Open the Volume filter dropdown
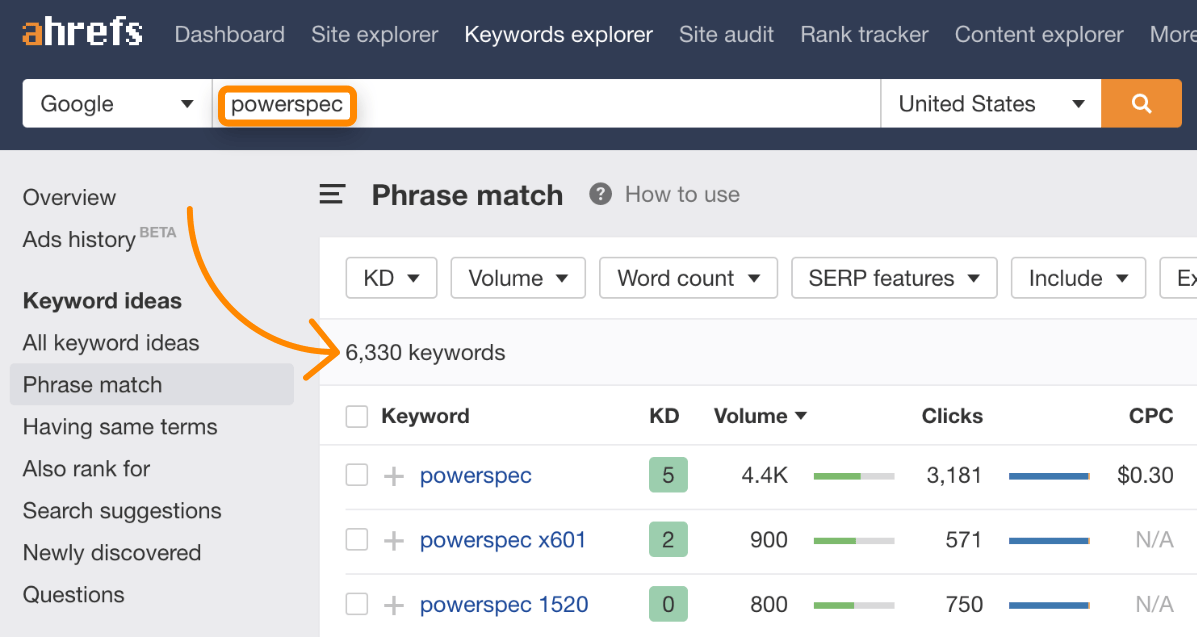This screenshot has width=1197, height=637. click(x=518, y=278)
